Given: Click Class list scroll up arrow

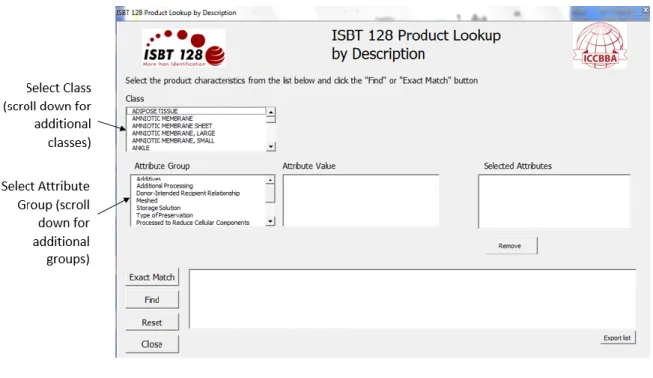Looking at the screenshot, I should [x=271, y=112].
